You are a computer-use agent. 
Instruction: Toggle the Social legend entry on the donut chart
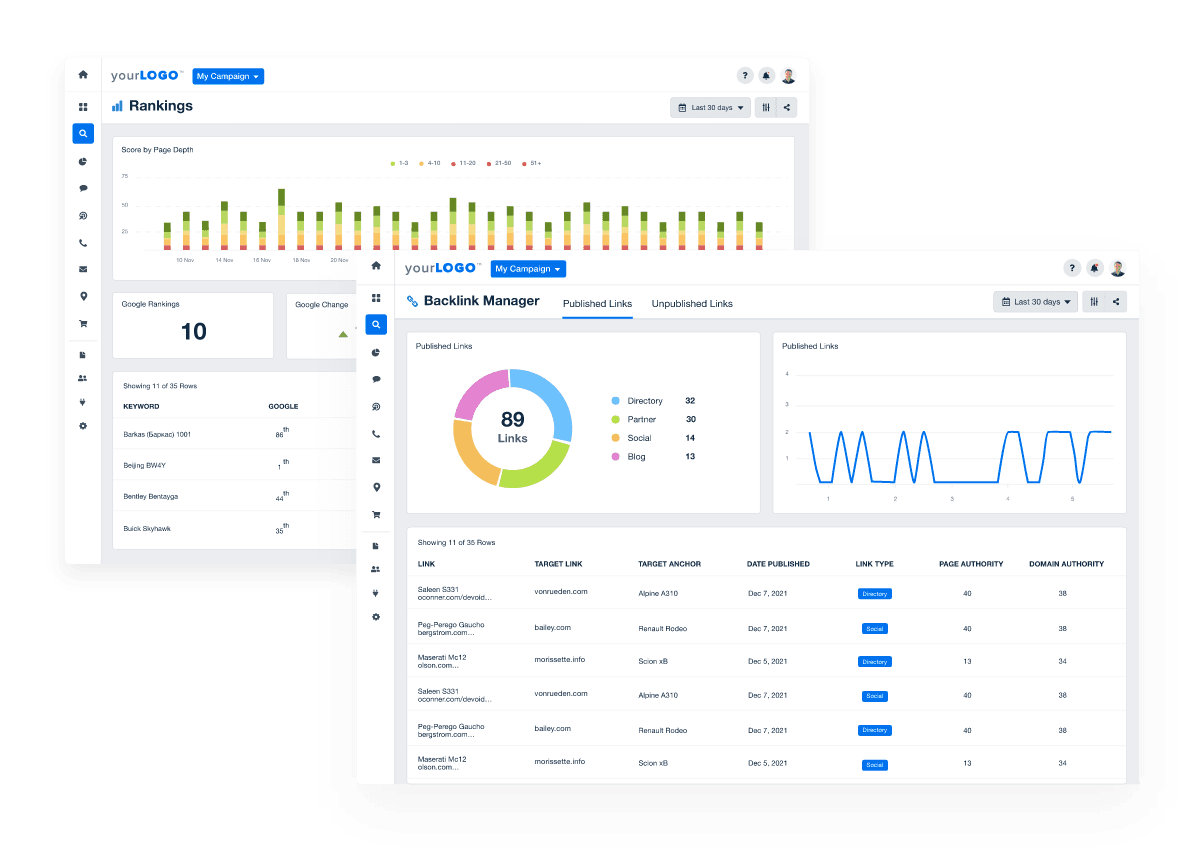tap(640, 437)
